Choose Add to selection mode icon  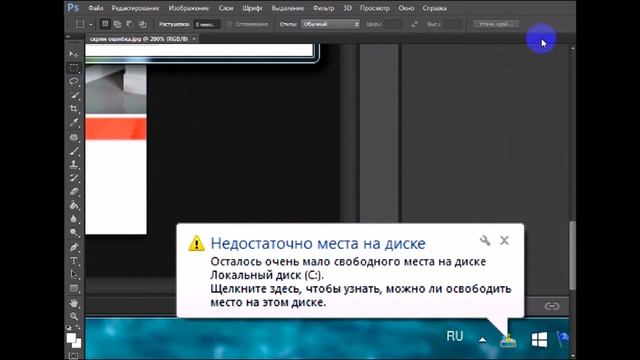[x=117, y=24]
